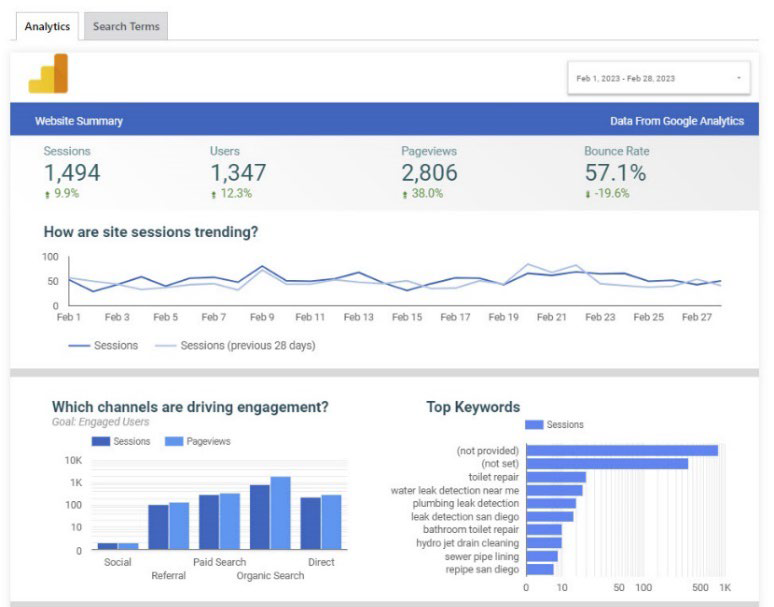Click the Feb 21 axis label on trend chart
The height and width of the screenshot is (607, 774).
[551, 317]
